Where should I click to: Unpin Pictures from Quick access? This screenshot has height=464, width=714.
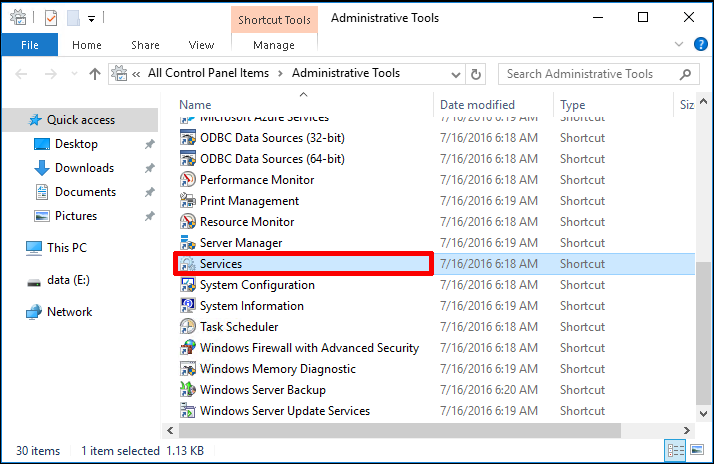(x=149, y=216)
